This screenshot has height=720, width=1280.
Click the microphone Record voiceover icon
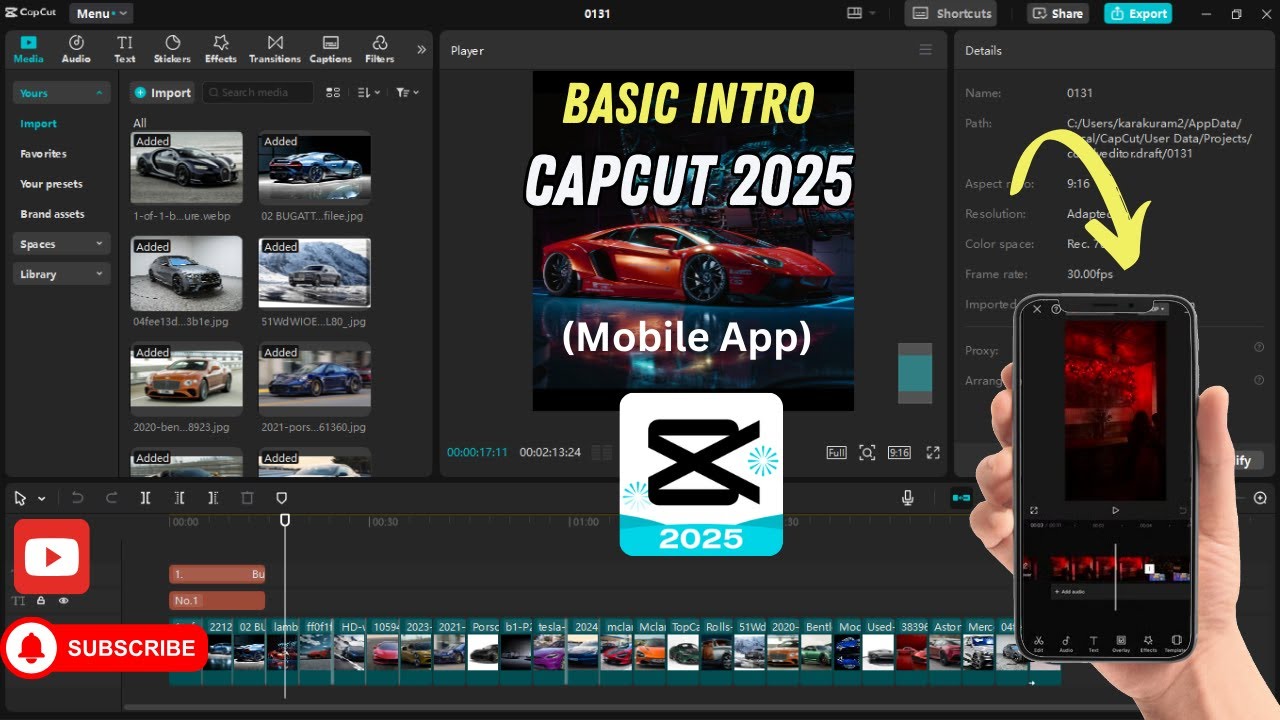click(x=908, y=498)
